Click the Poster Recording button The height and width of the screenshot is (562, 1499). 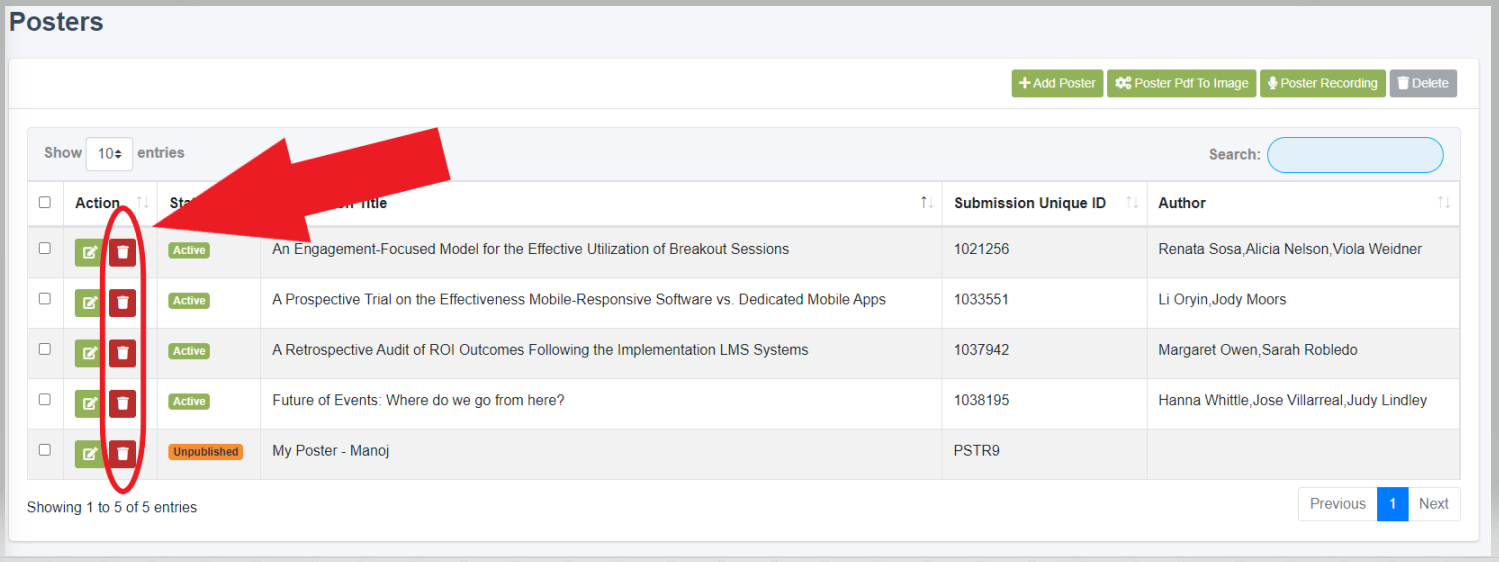(1323, 83)
